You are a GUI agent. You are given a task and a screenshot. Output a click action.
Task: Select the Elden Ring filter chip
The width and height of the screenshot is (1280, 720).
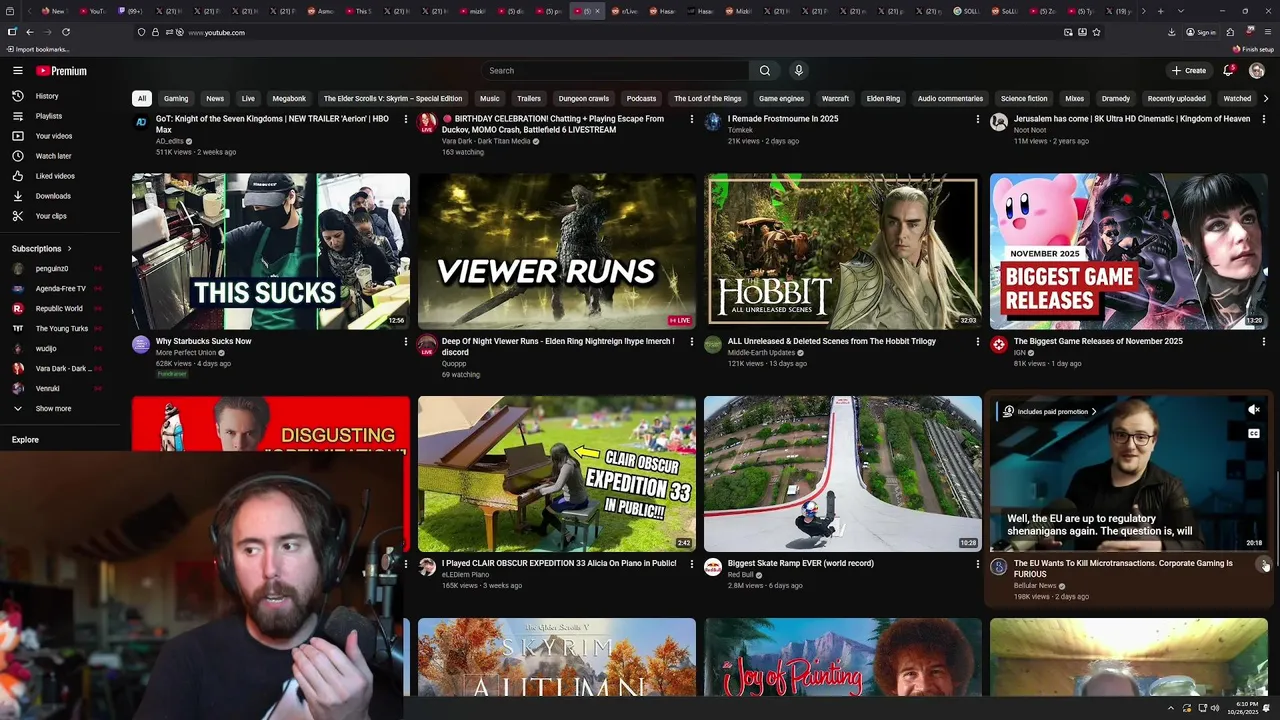(x=883, y=99)
